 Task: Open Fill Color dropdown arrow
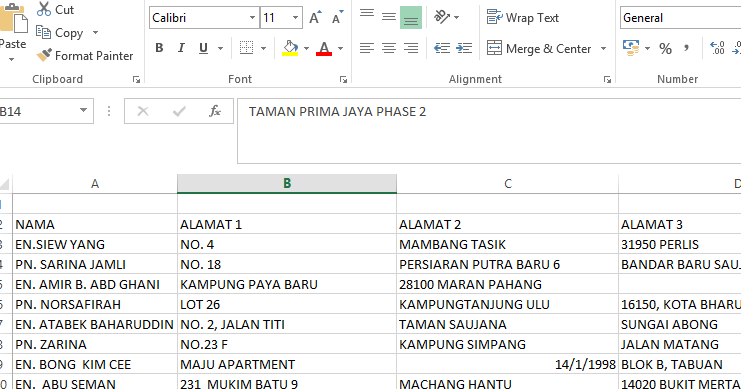(x=306, y=48)
